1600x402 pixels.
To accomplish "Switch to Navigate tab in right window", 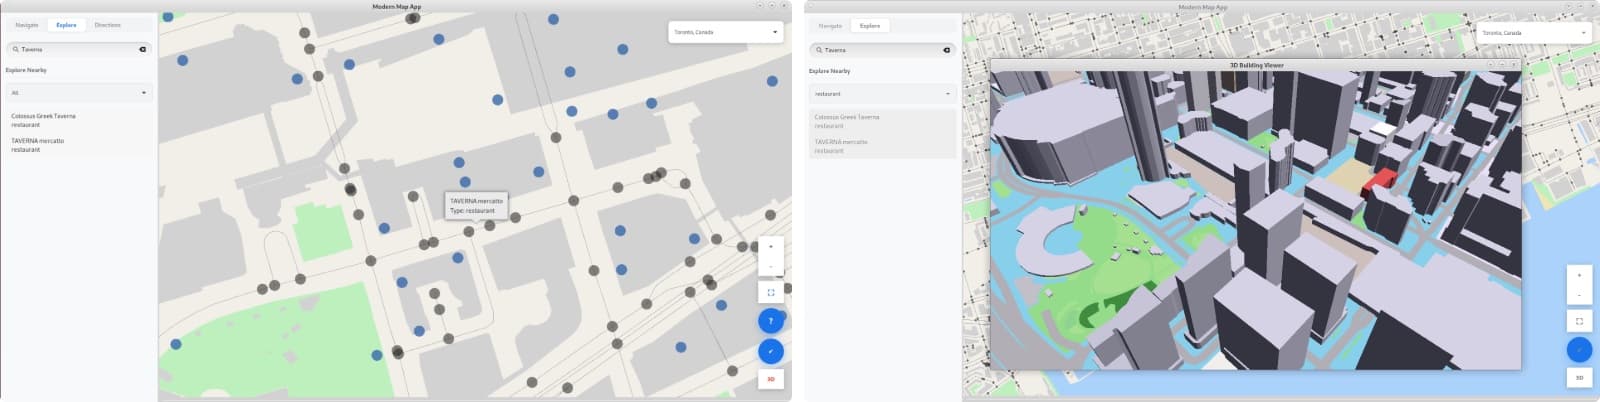I will pyautogui.click(x=830, y=26).
